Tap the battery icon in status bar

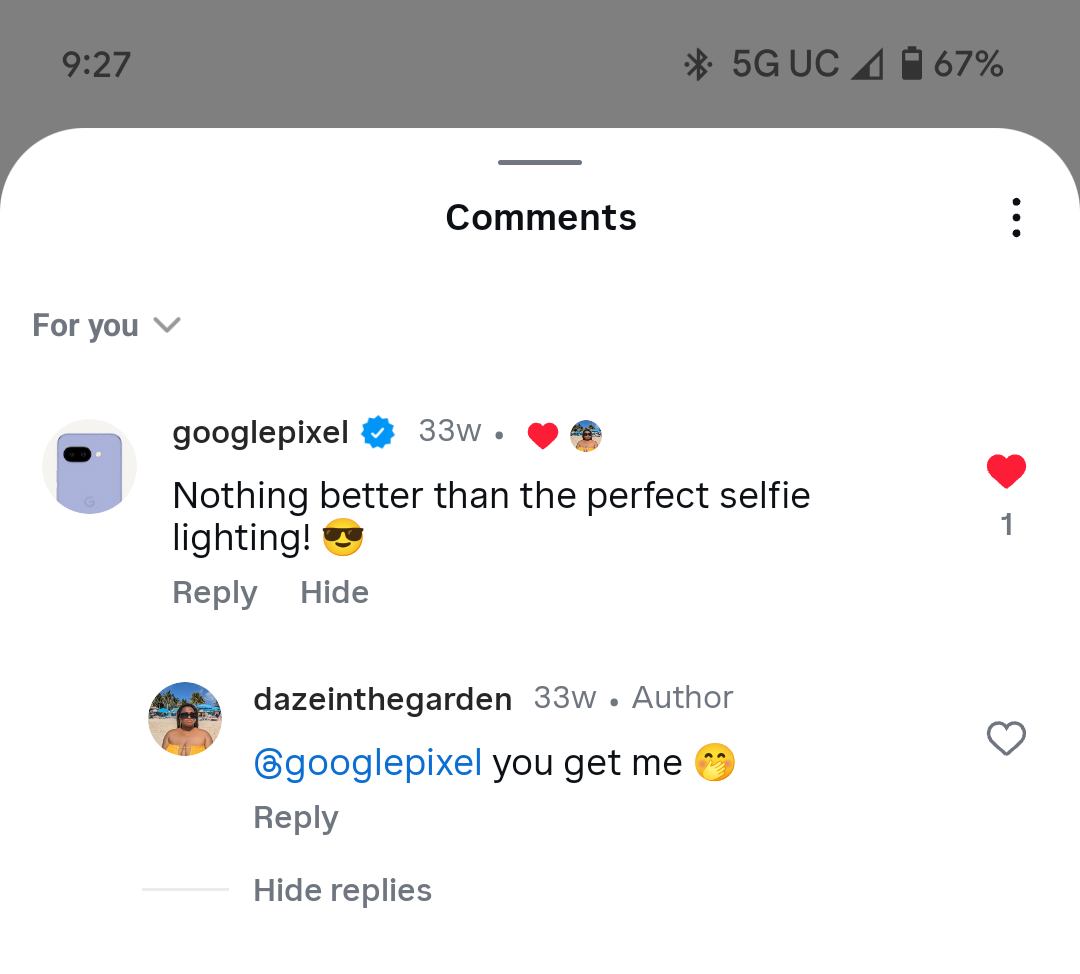911,65
